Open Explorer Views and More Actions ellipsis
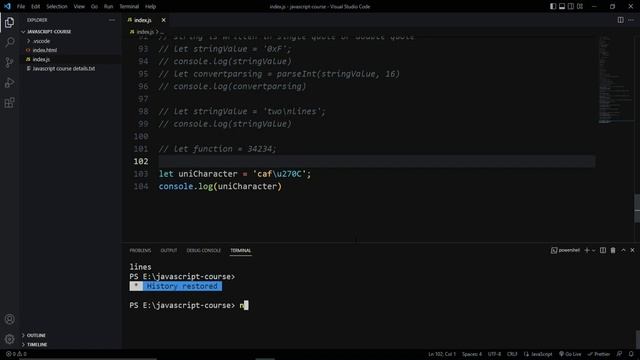Image resolution: width=640 pixels, height=360 pixels. (112, 20)
